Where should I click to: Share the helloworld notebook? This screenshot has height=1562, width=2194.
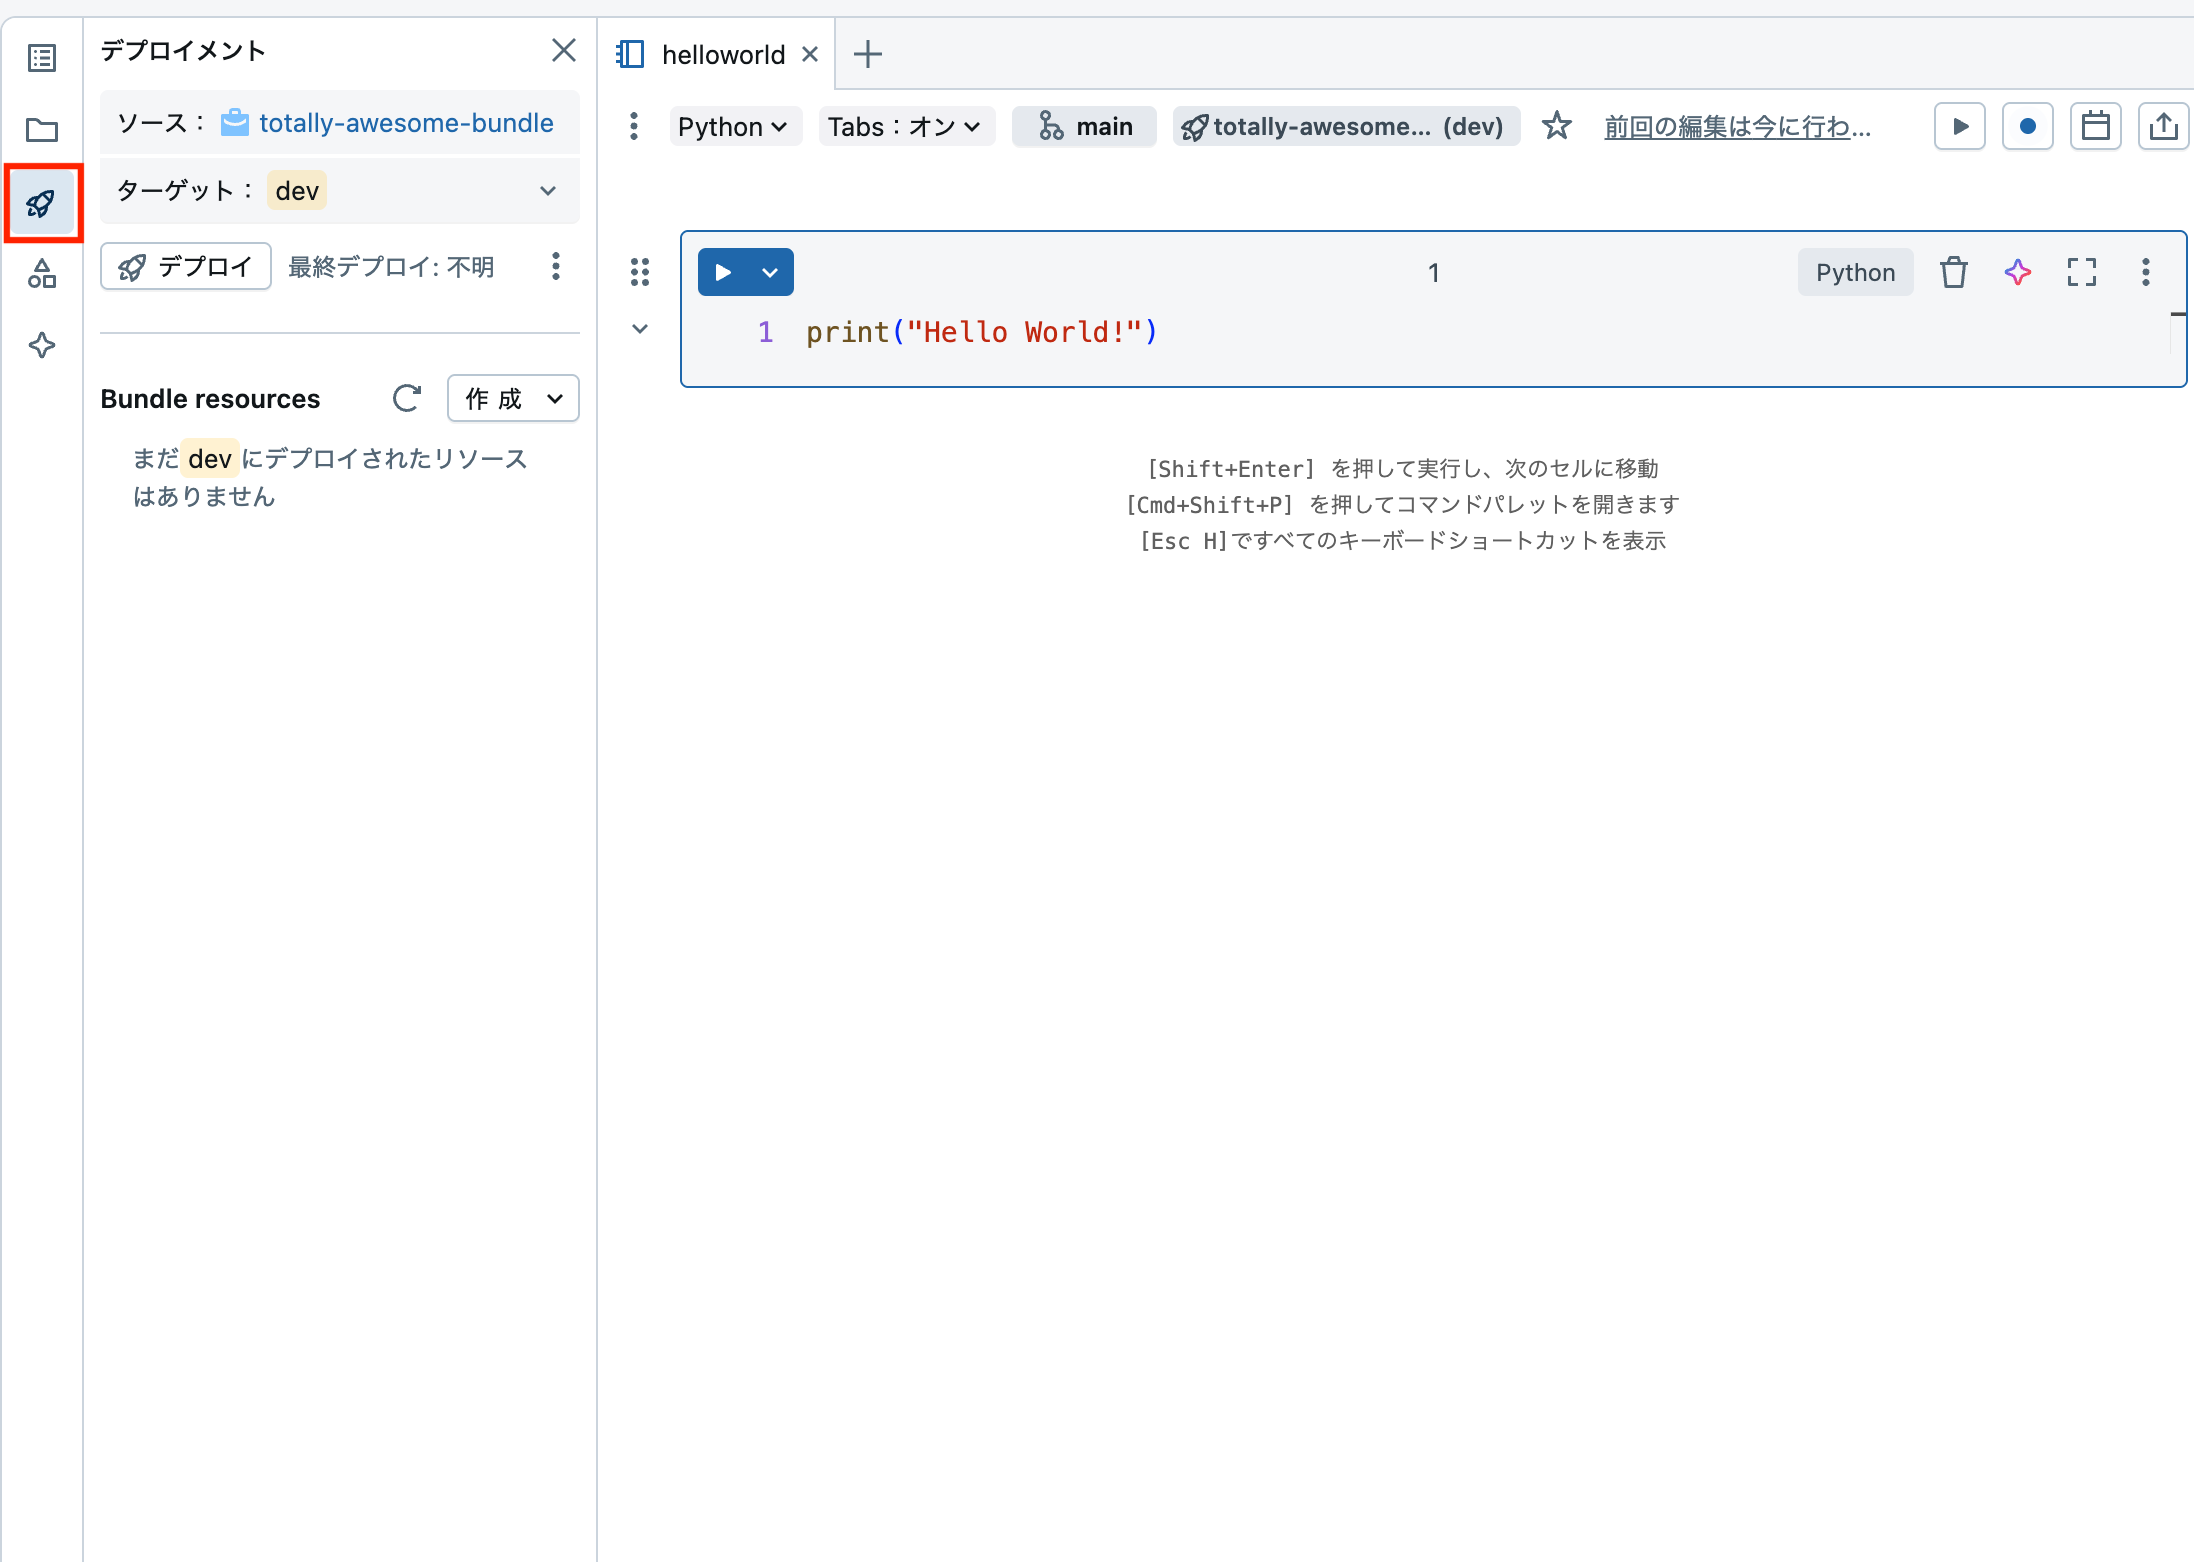2163,126
